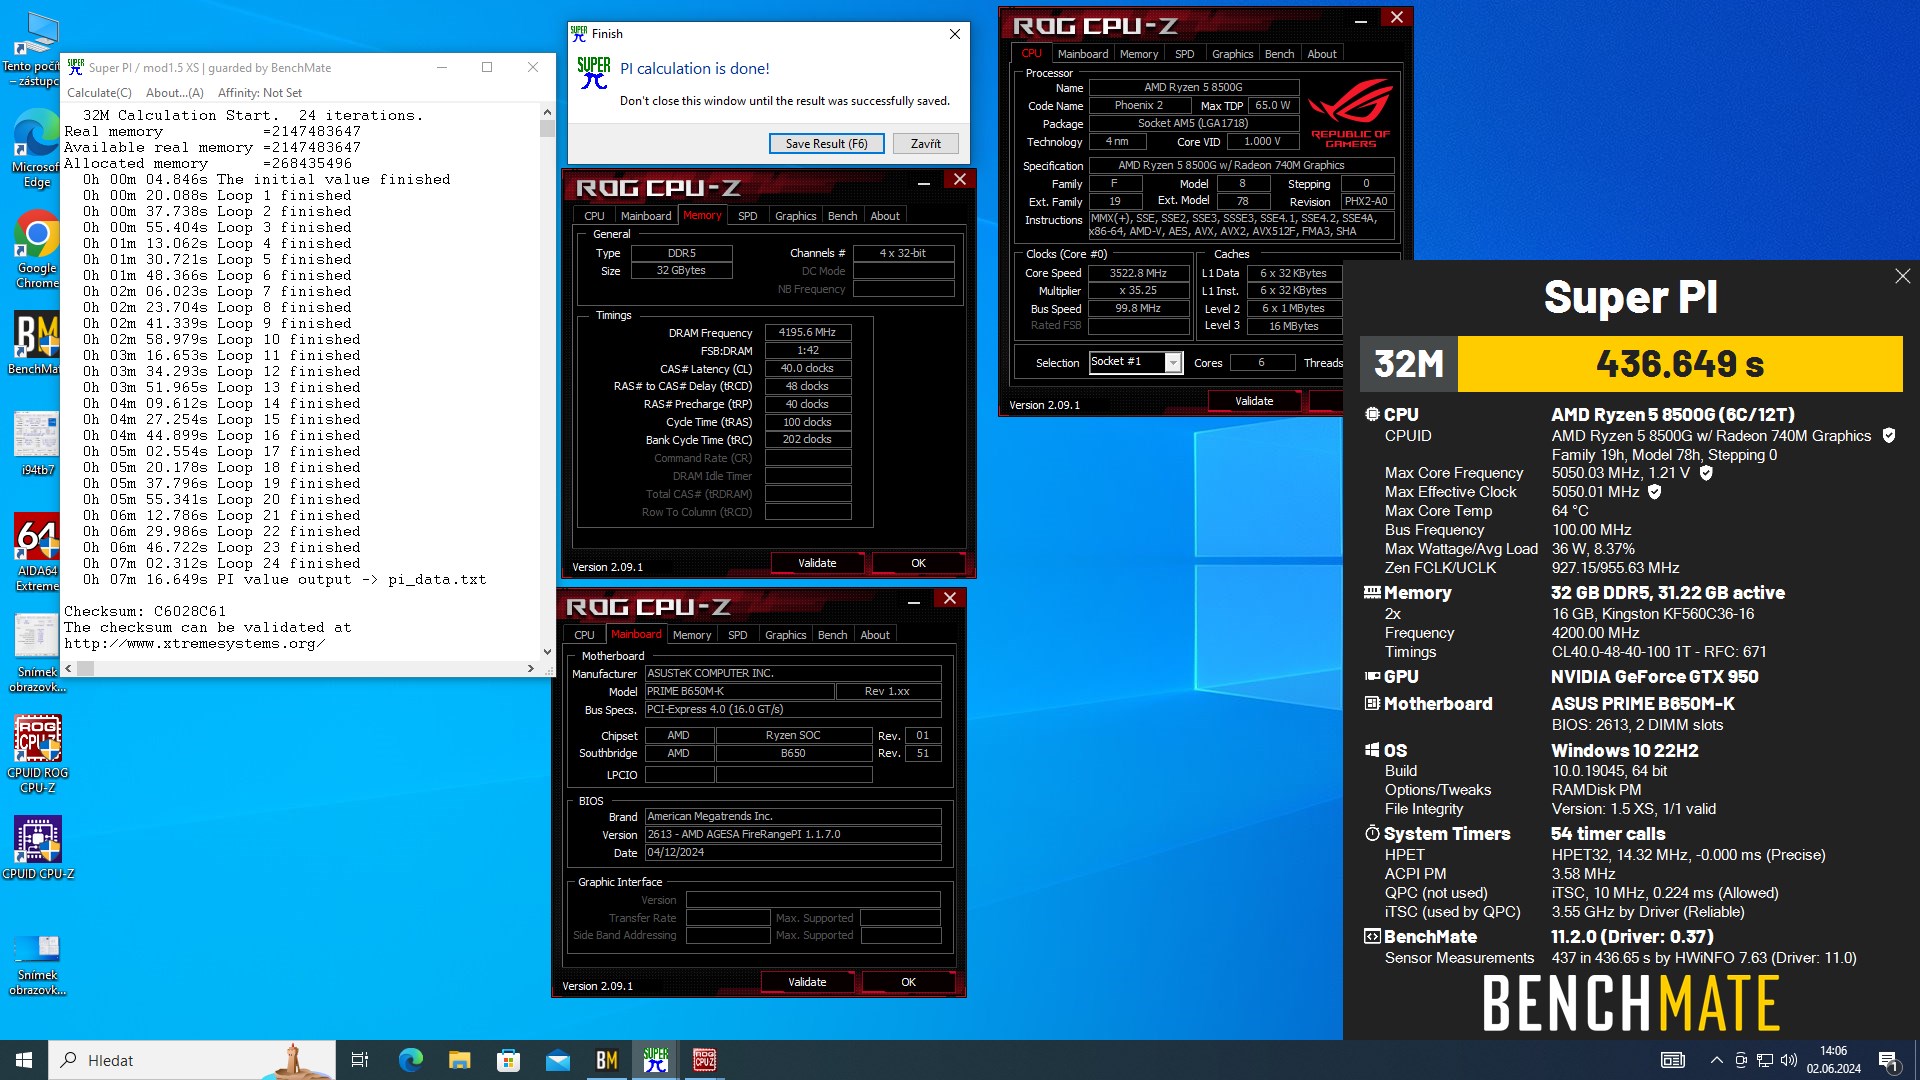Open CPUID CPU-Z desktop icon

tap(37, 847)
